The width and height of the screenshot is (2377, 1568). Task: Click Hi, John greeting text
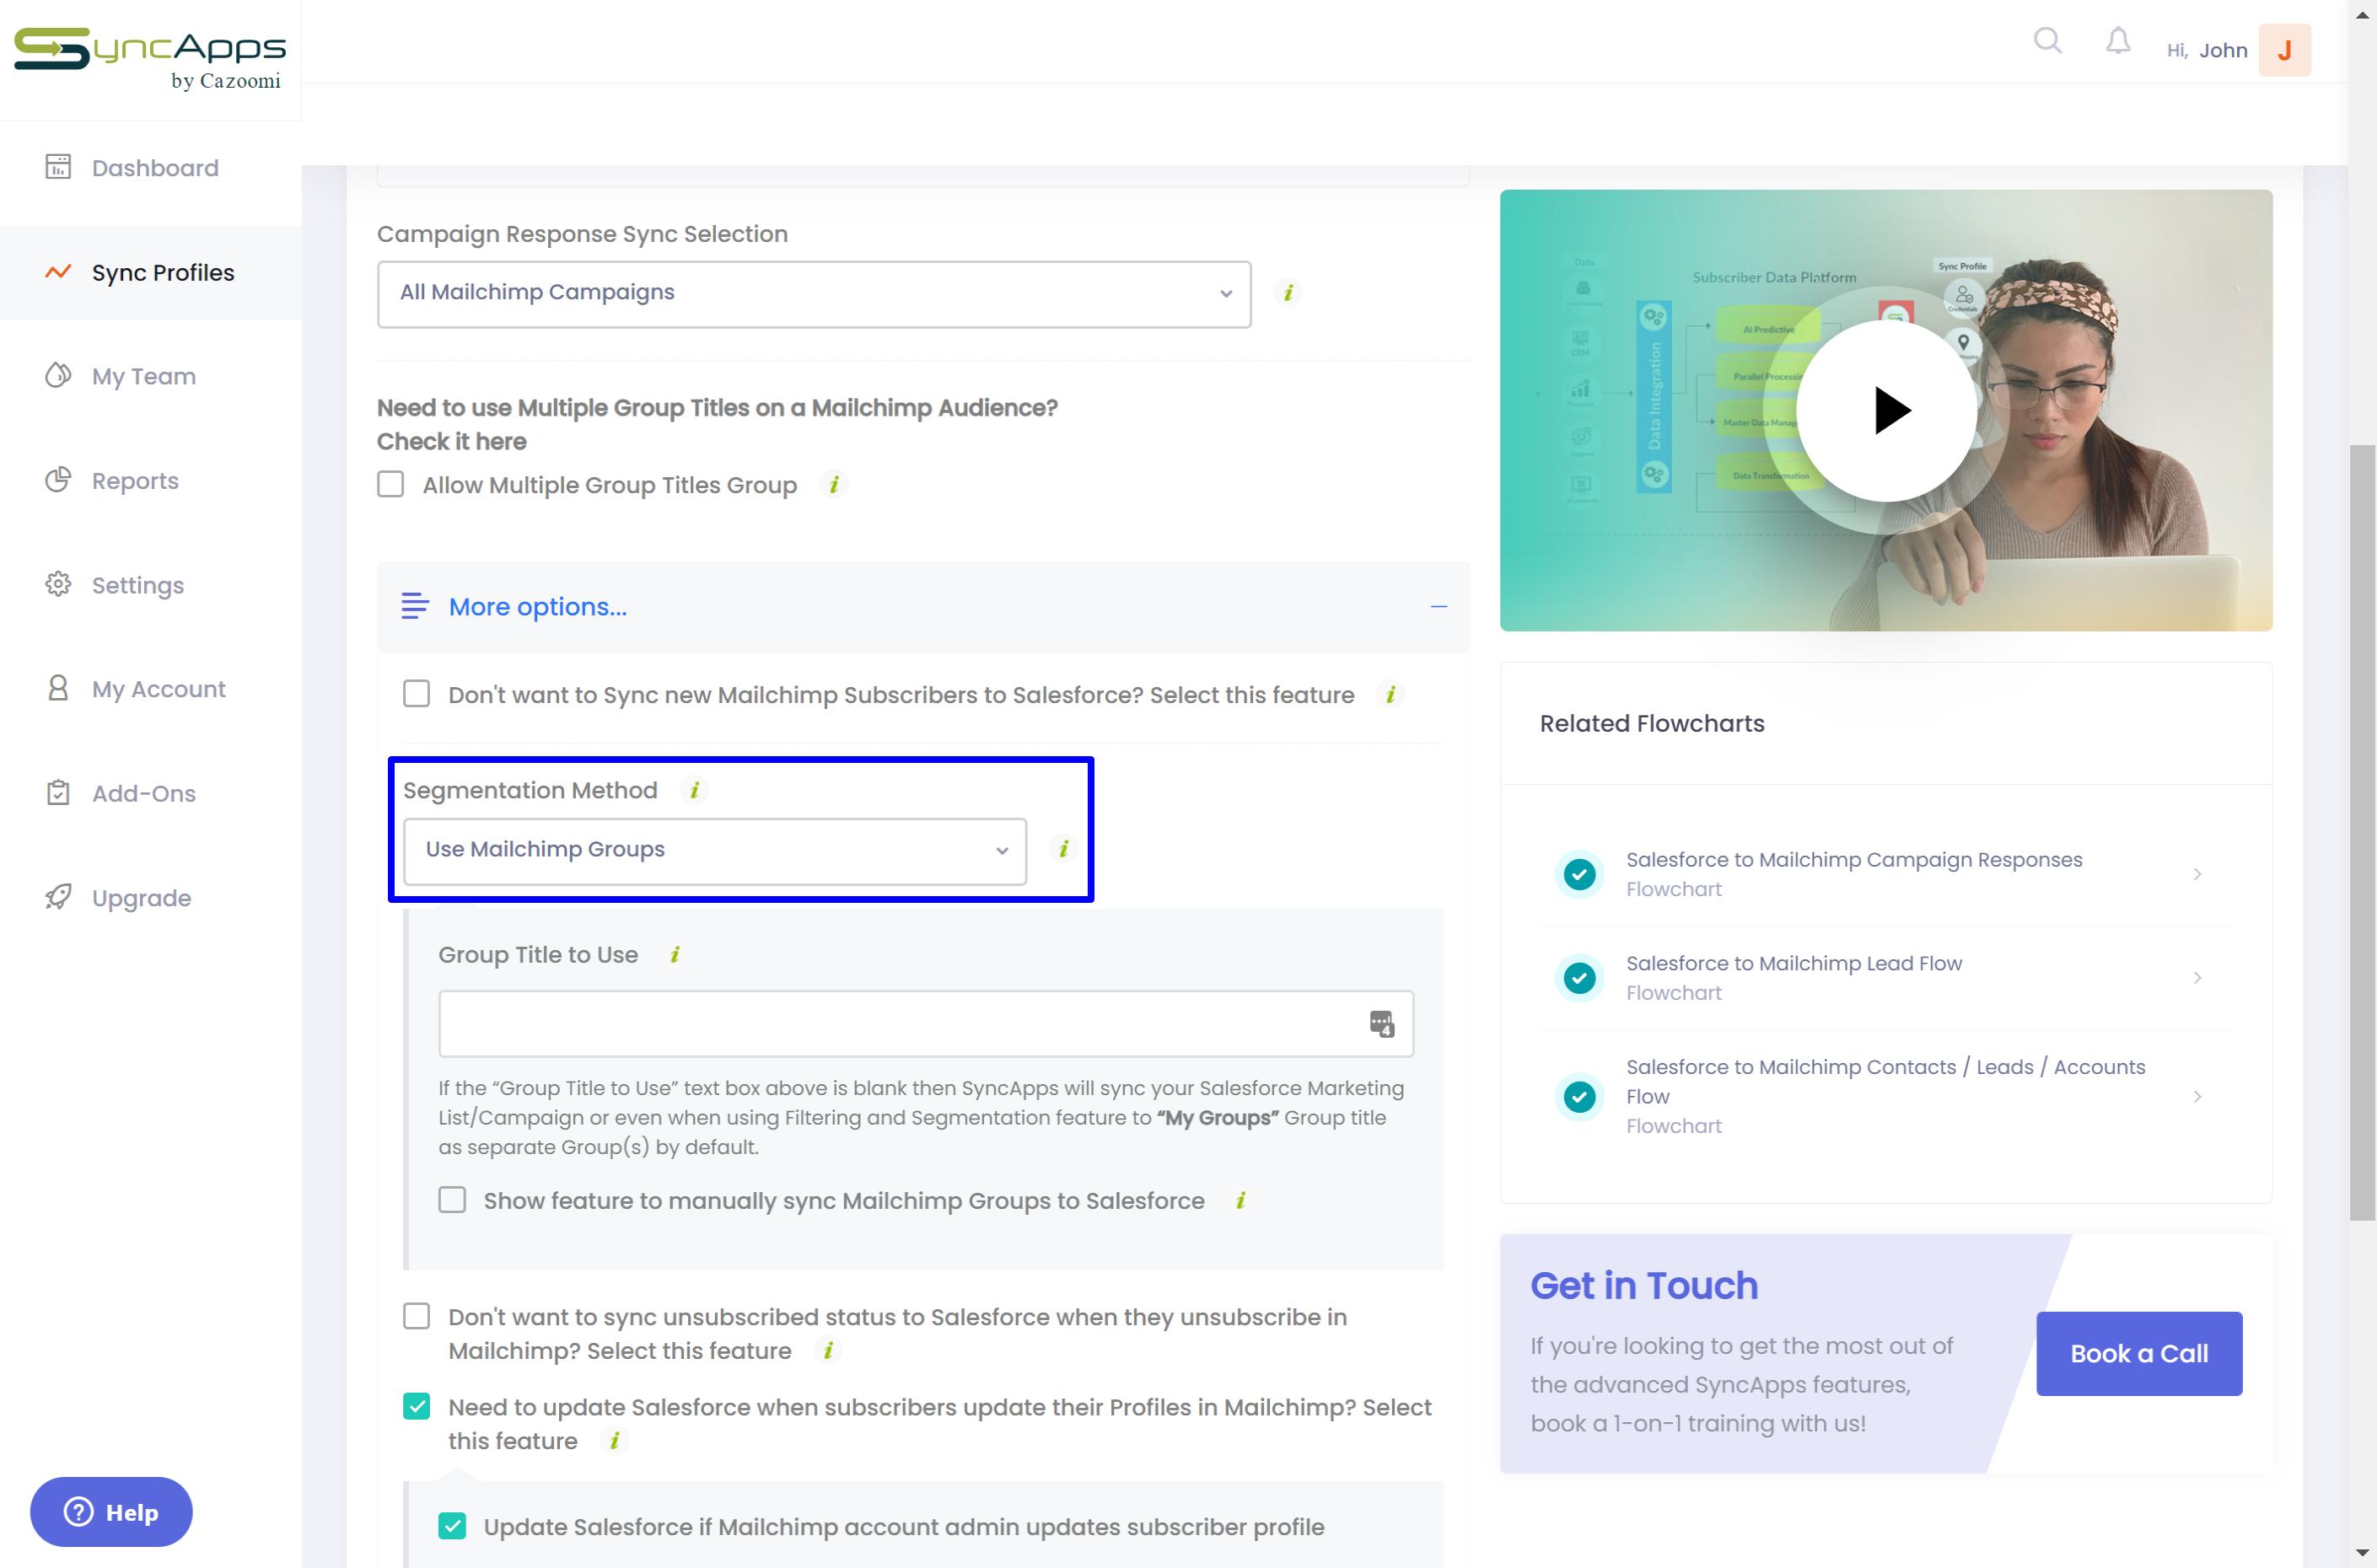coord(2206,51)
